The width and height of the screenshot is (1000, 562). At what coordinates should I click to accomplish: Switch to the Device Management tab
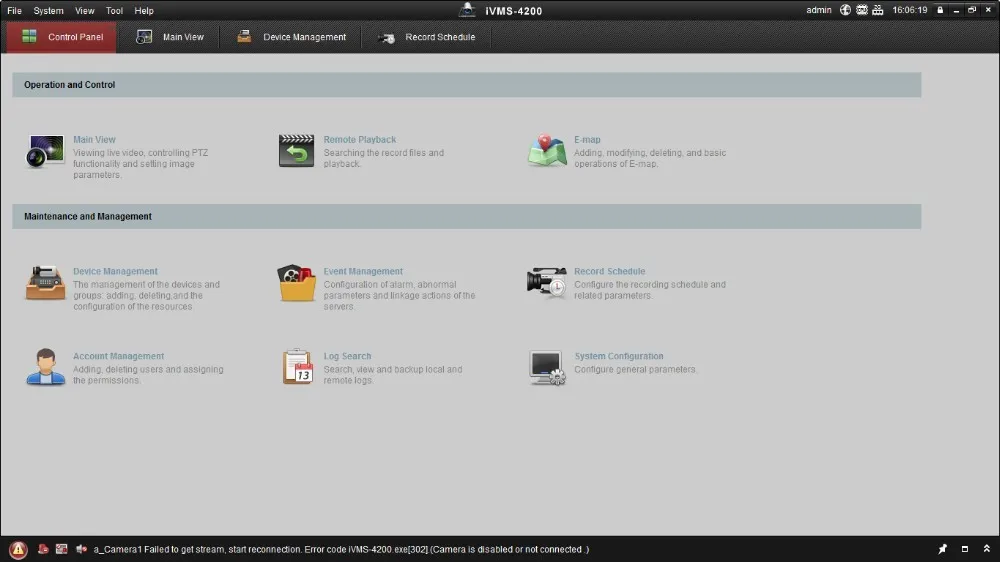(x=291, y=37)
